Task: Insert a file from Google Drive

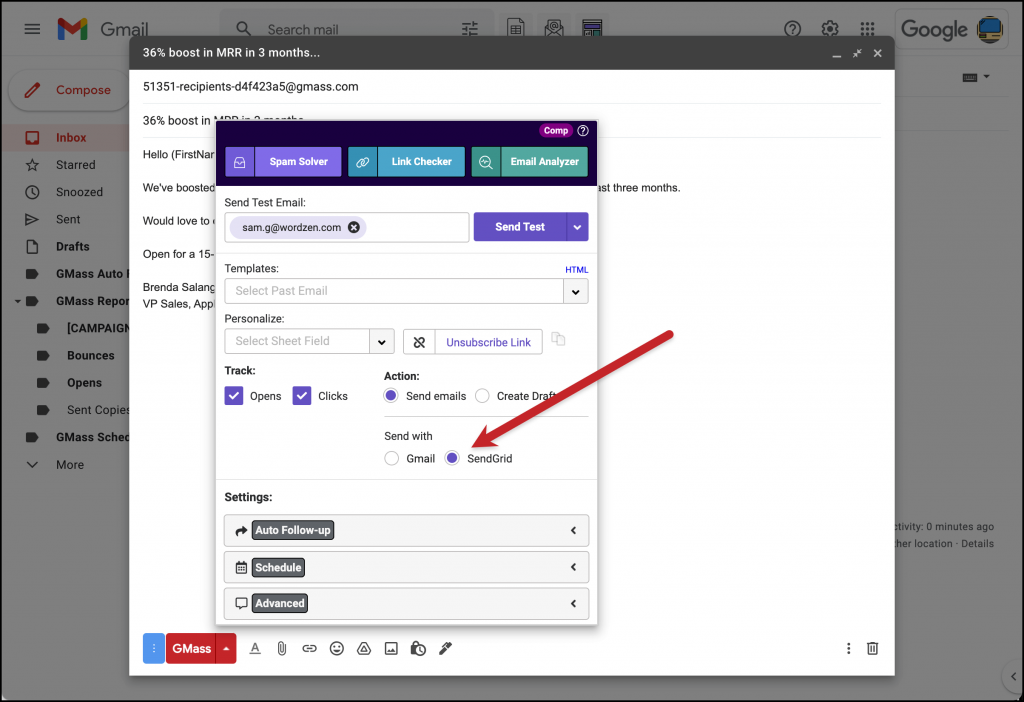Action: [x=364, y=648]
